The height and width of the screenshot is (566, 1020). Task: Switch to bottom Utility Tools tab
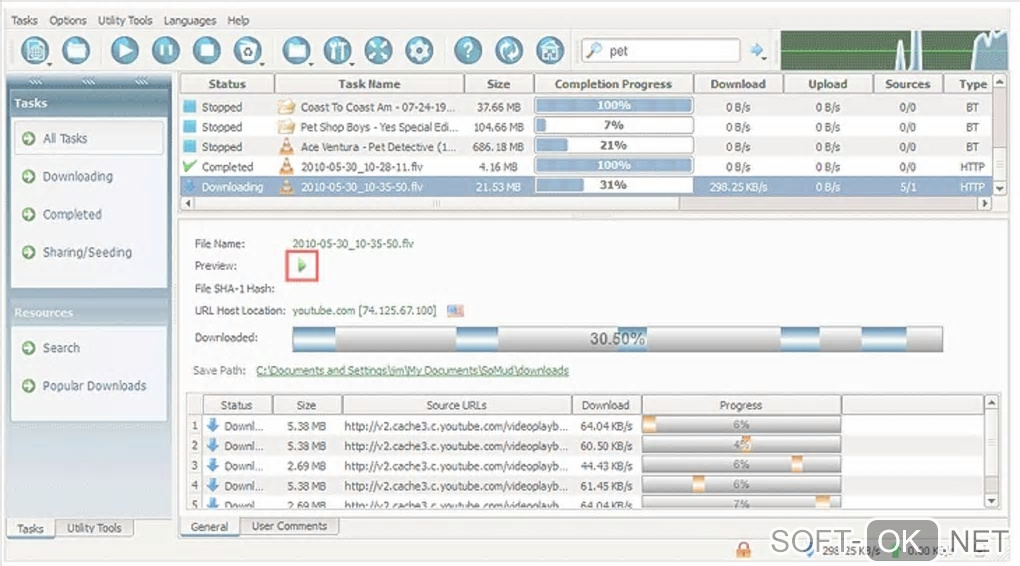pos(94,528)
